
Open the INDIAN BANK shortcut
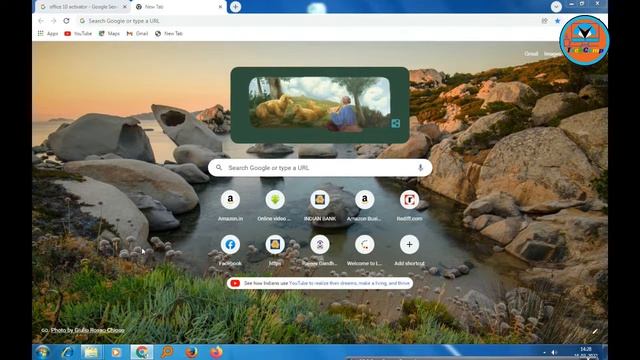point(320,206)
